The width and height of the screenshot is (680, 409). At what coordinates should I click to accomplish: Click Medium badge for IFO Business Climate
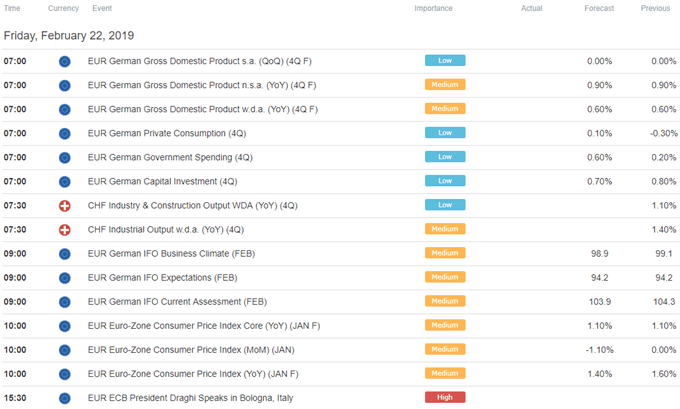[x=445, y=253]
